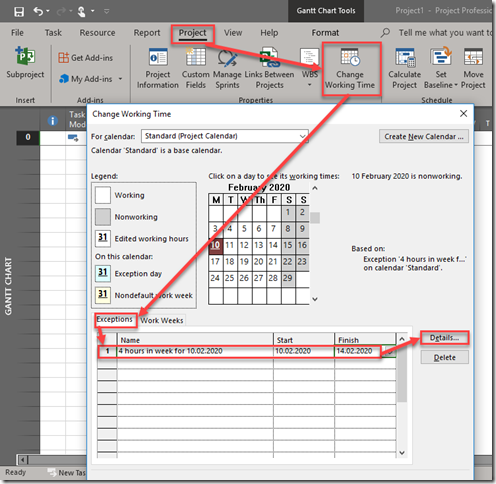Close the Change Working Time dialog
Image resolution: width=496 pixels, height=484 pixels.
pyautogui.click(x=463, y=114)
